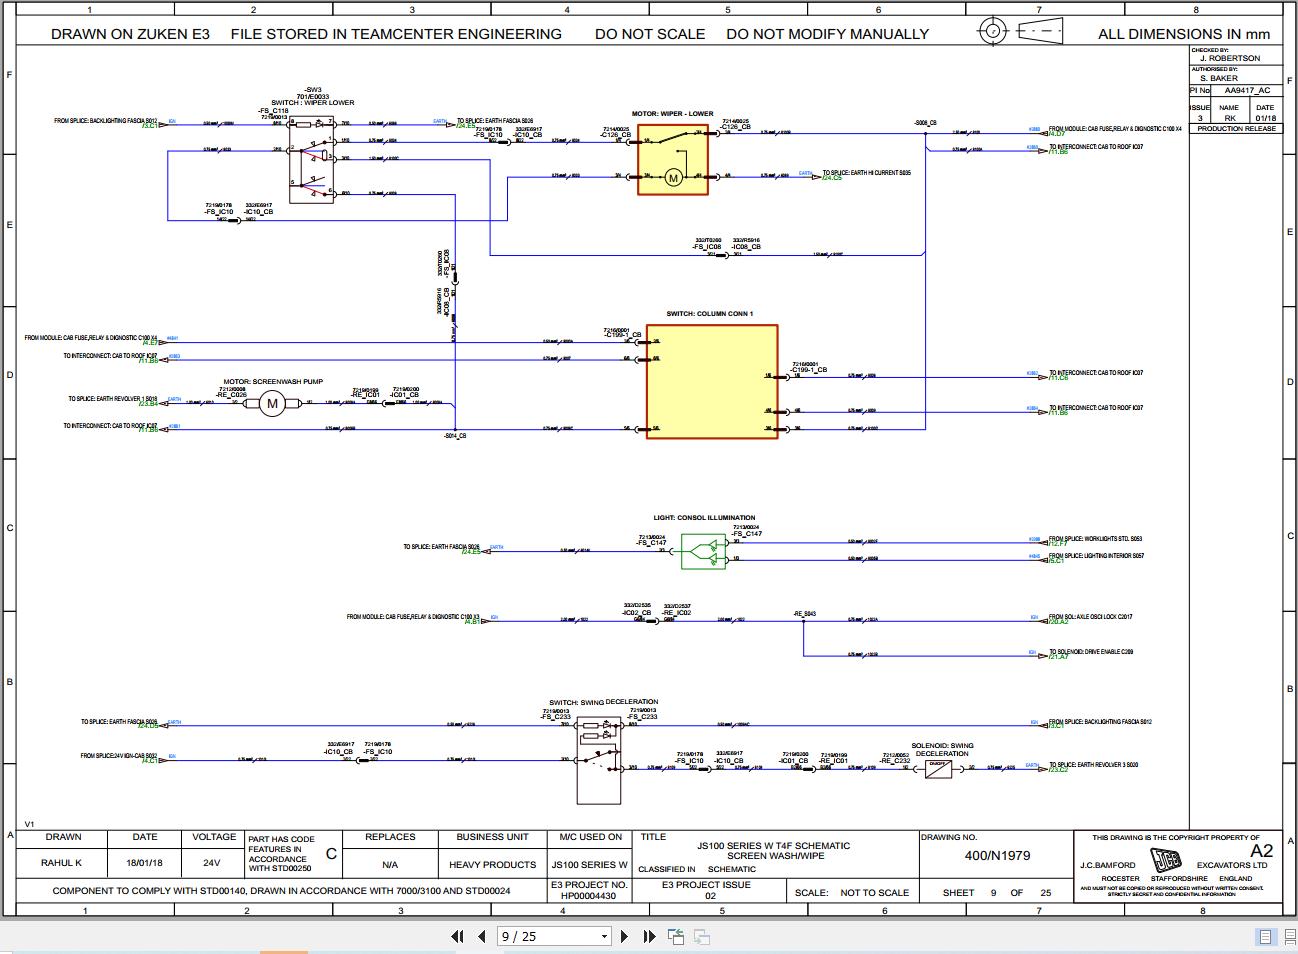The height and width of the screenshot is (954, 1298).
Task: Go to the previous page
Action: [x=482, y=937]
